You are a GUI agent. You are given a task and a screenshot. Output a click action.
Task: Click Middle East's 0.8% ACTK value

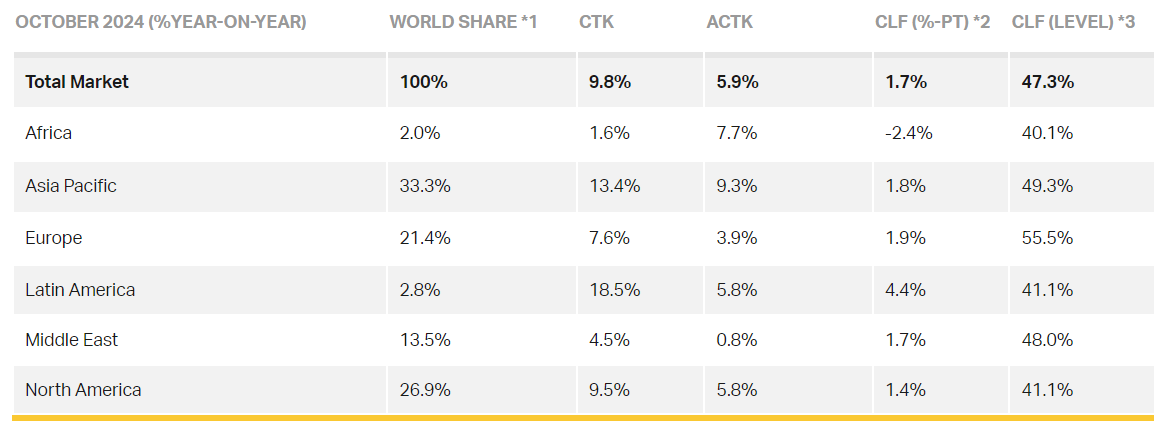pyautogui.click(x=738, y=340)
